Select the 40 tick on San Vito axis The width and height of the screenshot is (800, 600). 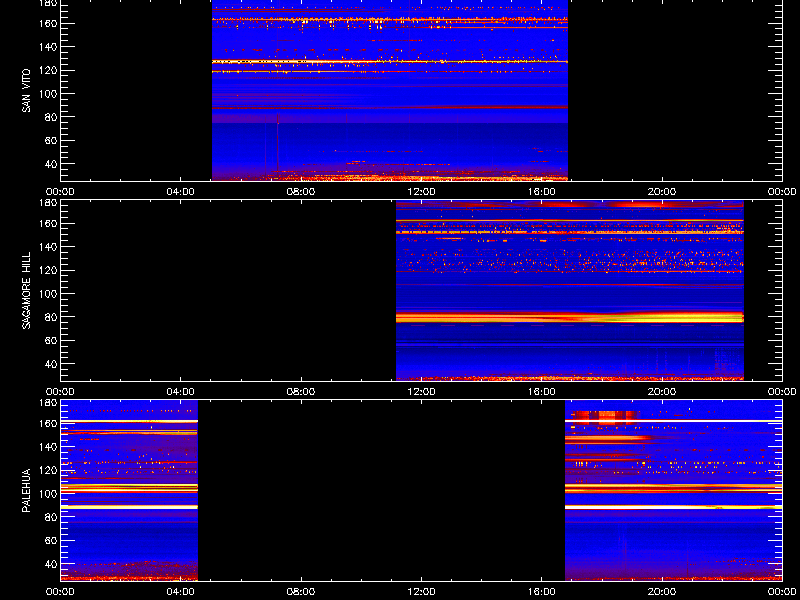(x=51, y=164)
